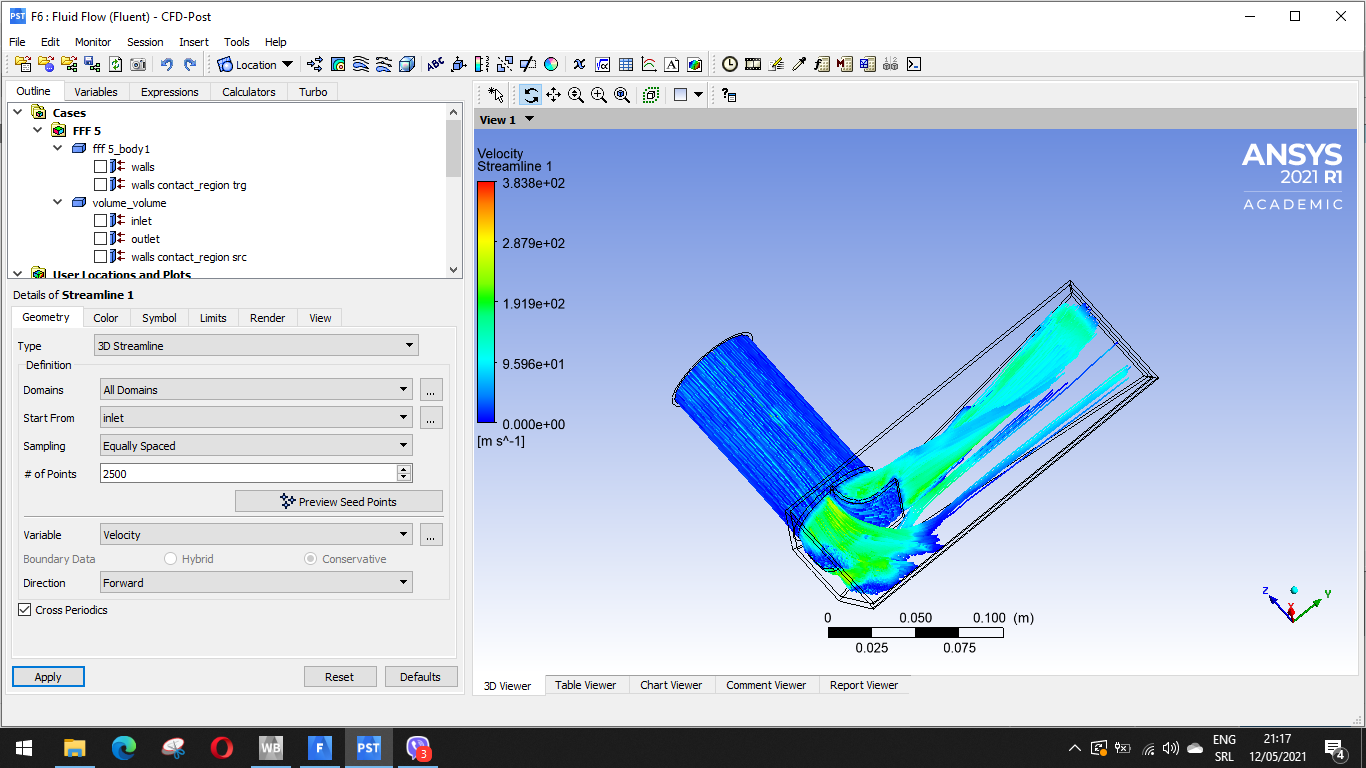Click the # of Points stepper arrows
This screenshot has width=1366, height=768.
coord(404,474)
